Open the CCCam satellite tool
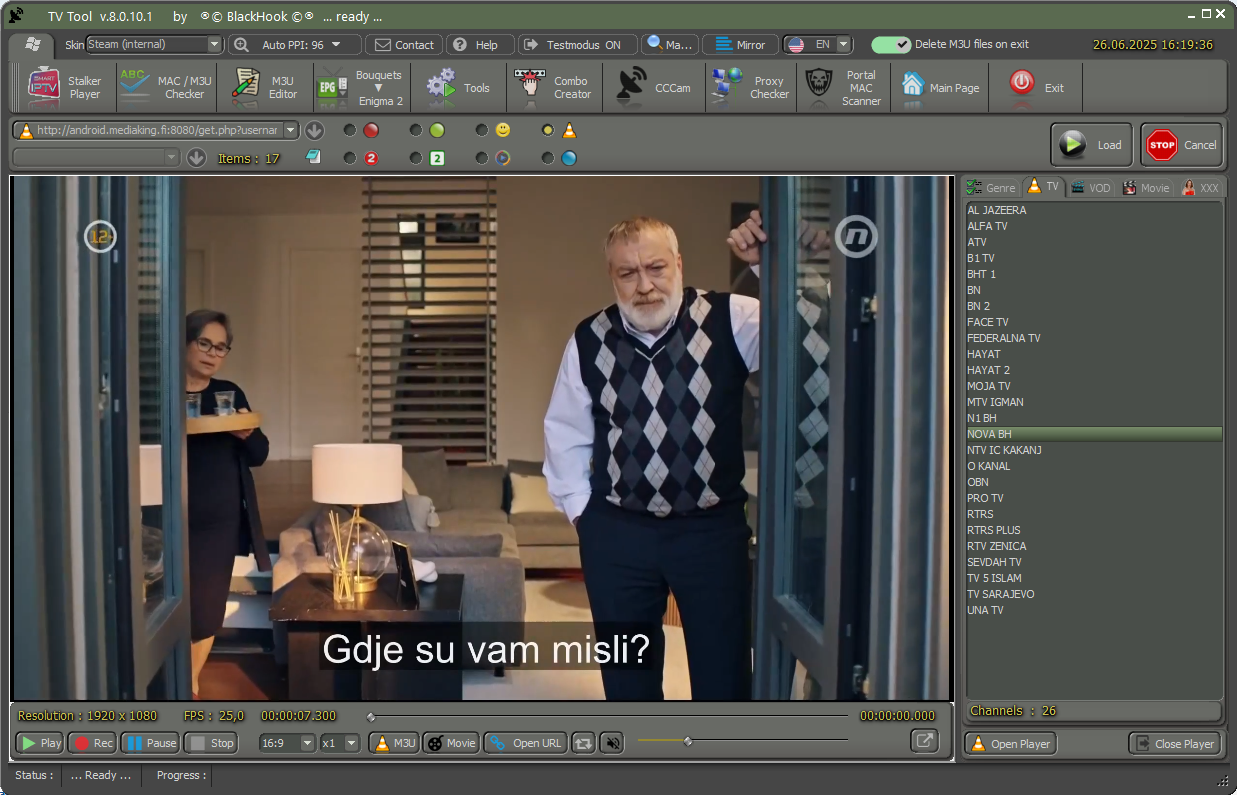The height and width of the screenshot is (796, 1238). coord(654,87)
